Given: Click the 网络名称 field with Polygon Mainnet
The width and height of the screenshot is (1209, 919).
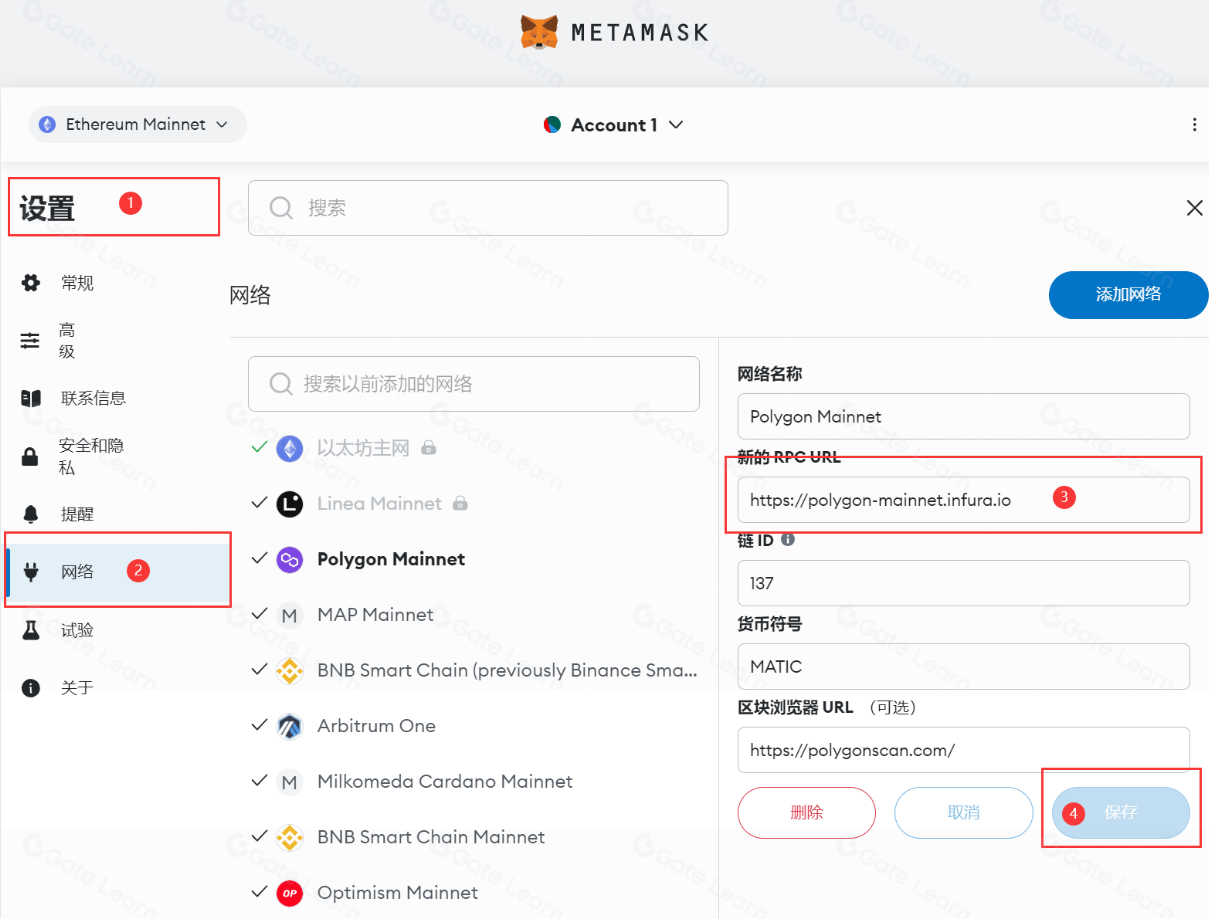Looking at the screenshot, I should tap(963, 416).
